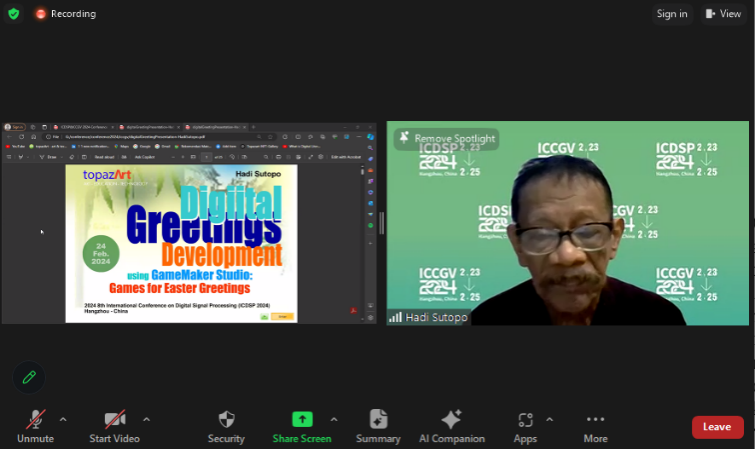Open the Apps icon
Viewport: 755px width, 449px height.
click(x=525, y=420)
